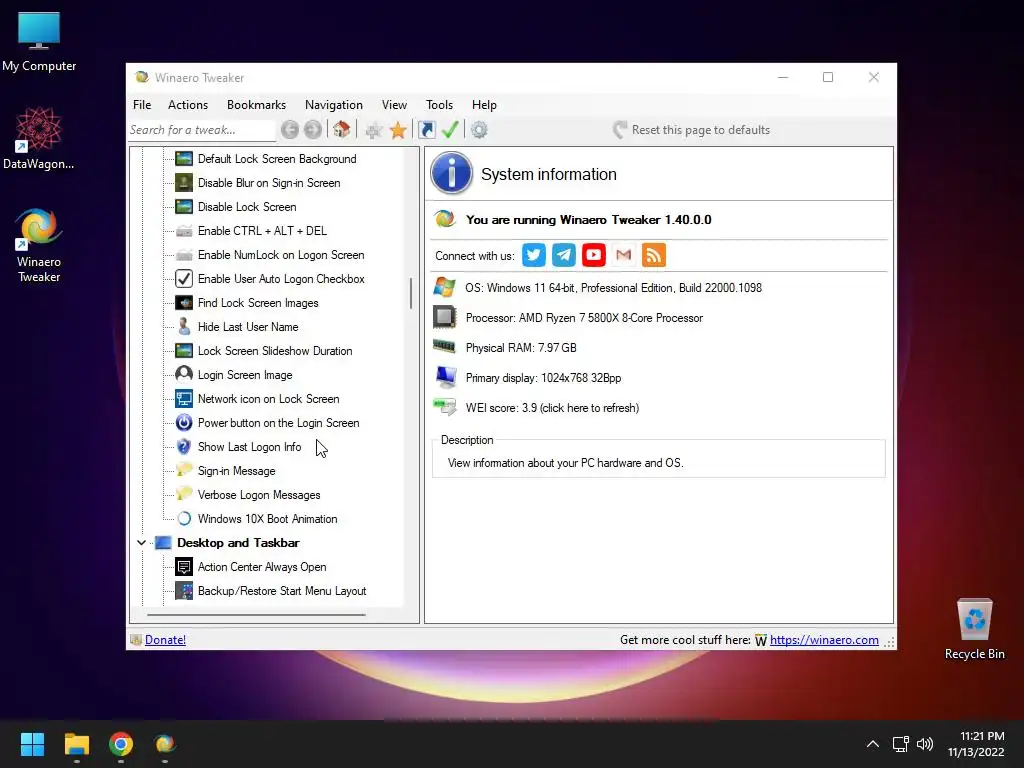Click the Donate! link
Viewport: 1024px width, 768px height.
[165, 640]
